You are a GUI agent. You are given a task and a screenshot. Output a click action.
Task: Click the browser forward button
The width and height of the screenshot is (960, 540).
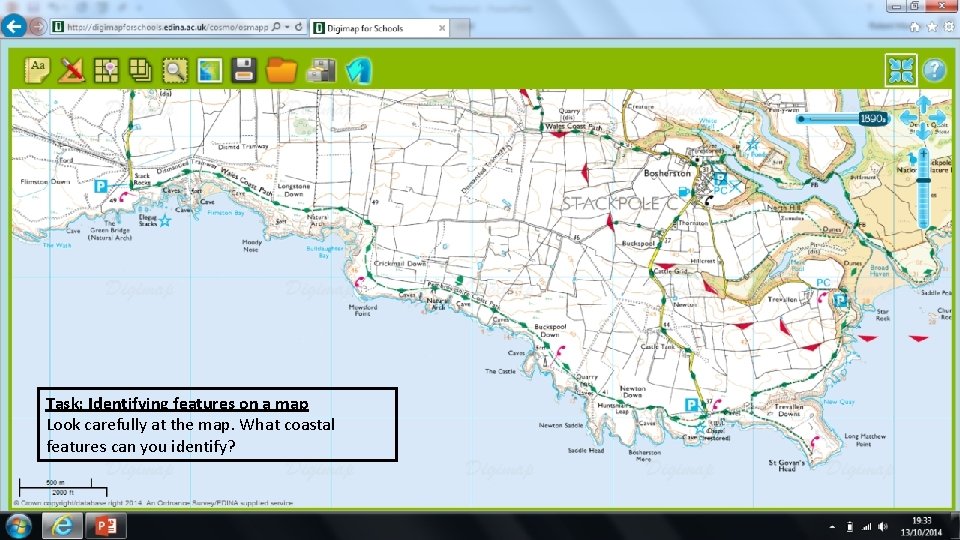pos(38,27)
